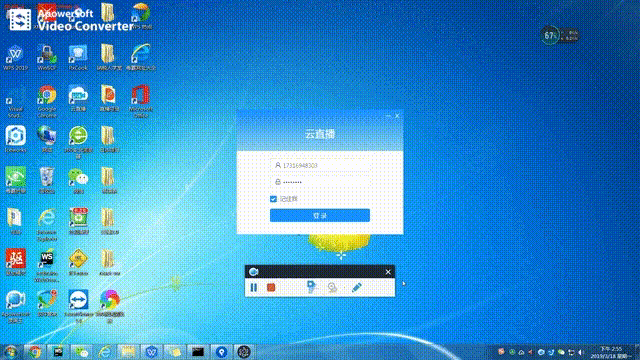Viewport: 640px width, 360px height.
Task: Open the WPS 2019 desktop icon
Action: (x=16, y=58)
